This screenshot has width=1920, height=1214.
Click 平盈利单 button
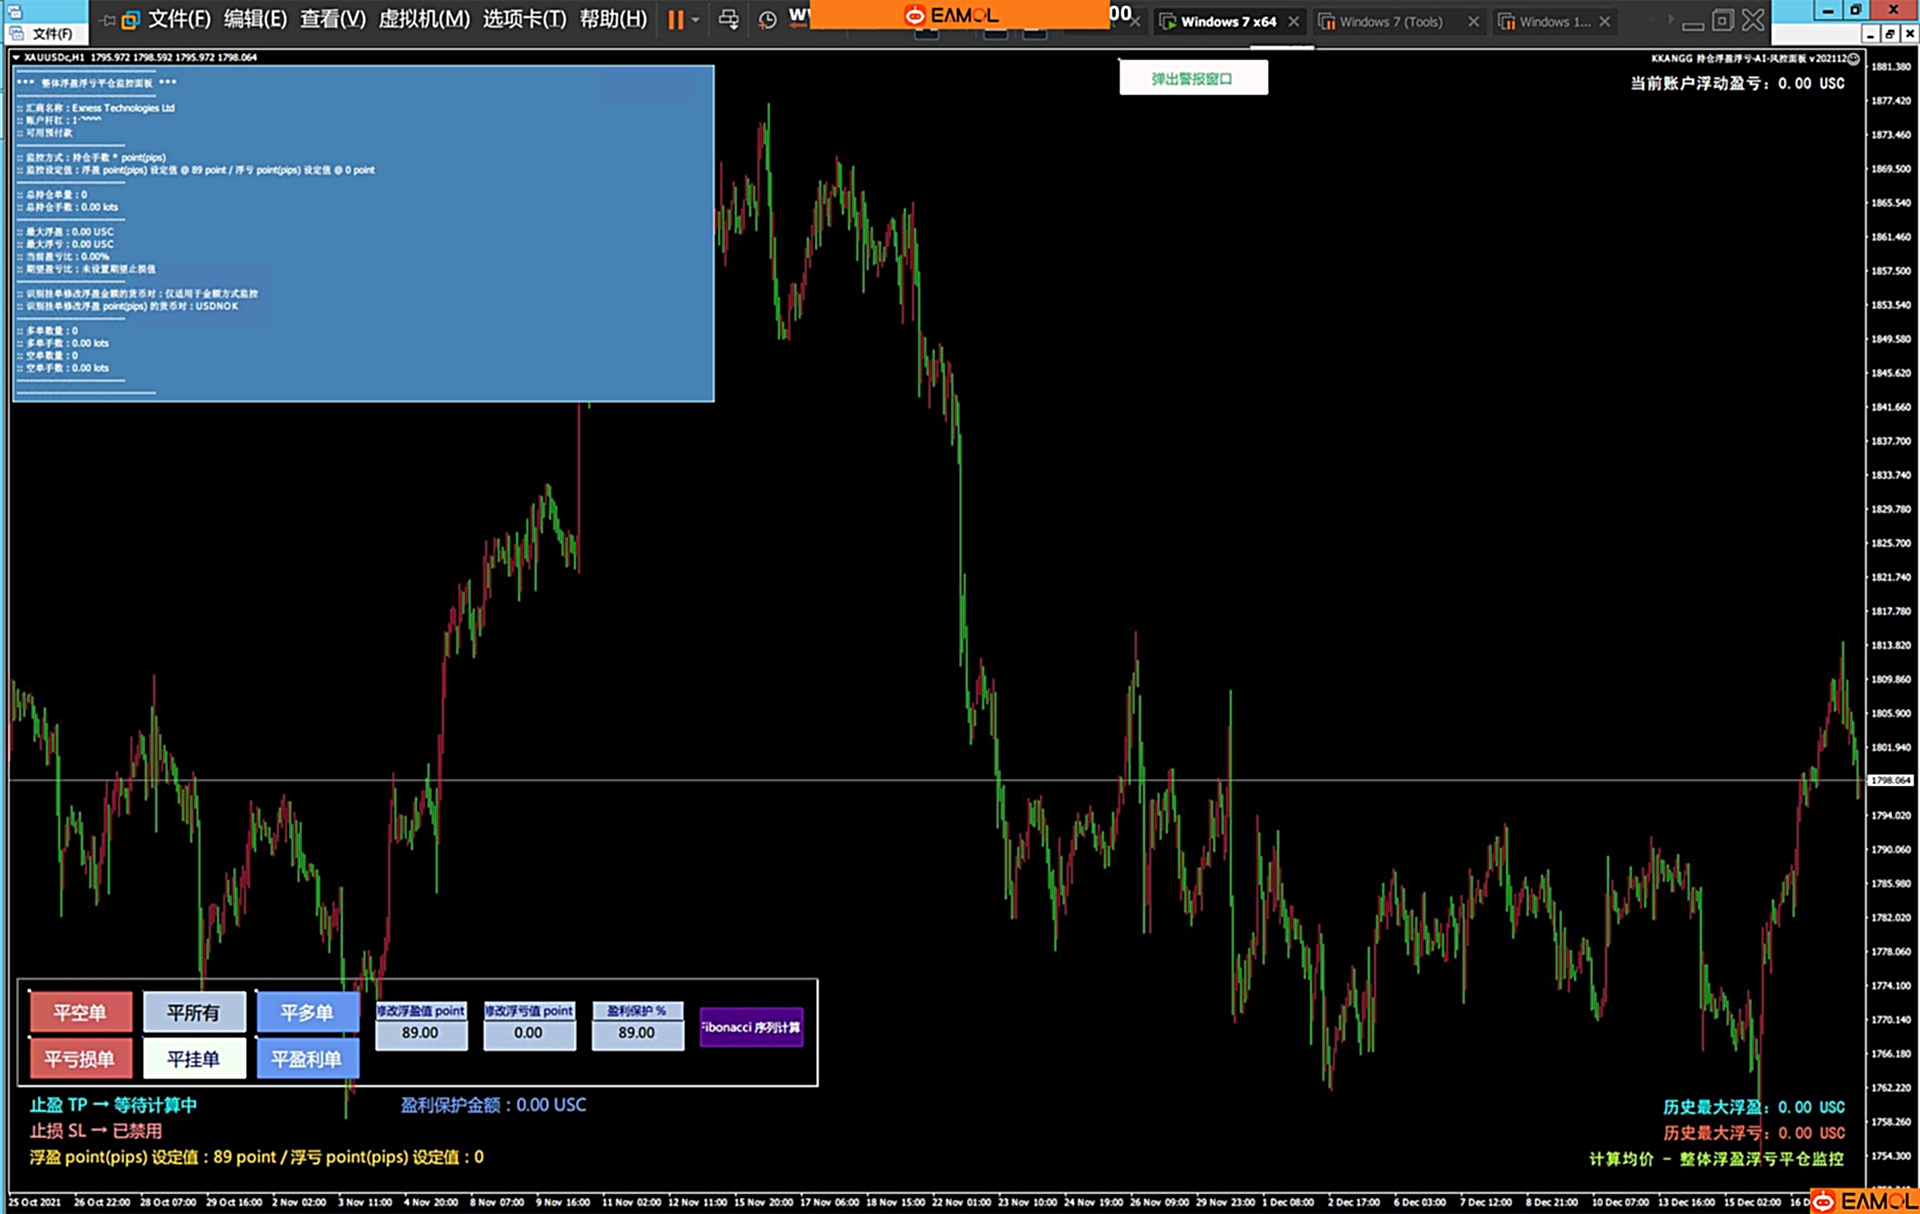point(306,1059)
